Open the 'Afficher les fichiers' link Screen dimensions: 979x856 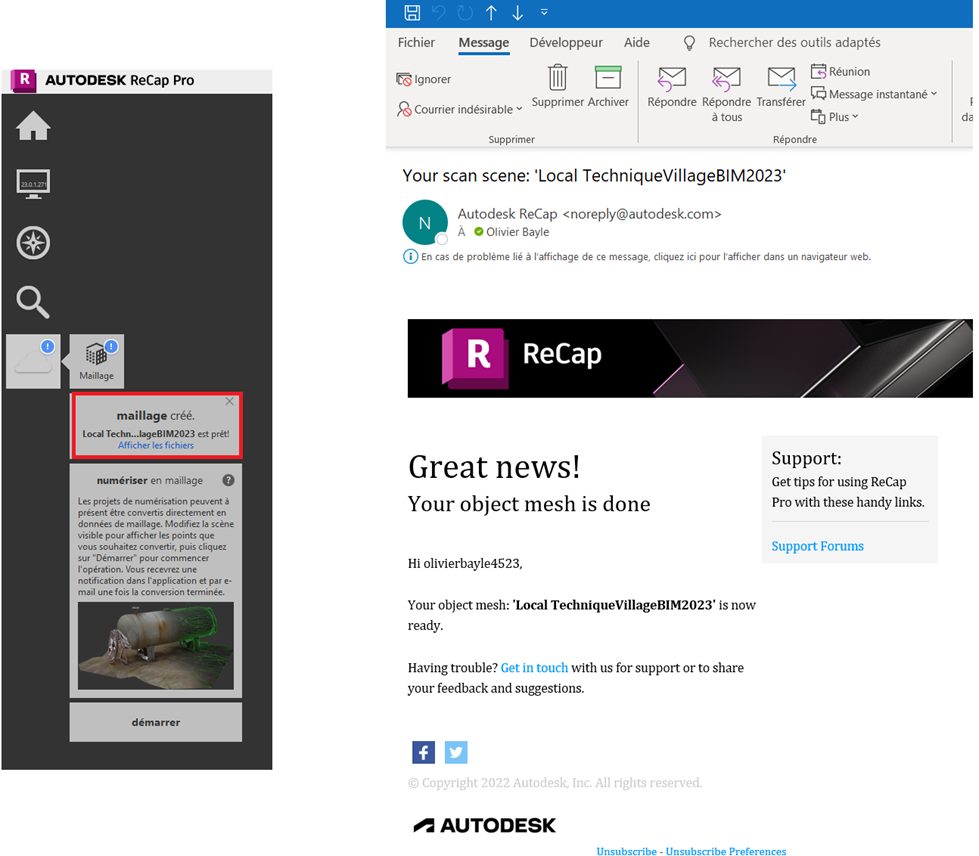[156, 445]
